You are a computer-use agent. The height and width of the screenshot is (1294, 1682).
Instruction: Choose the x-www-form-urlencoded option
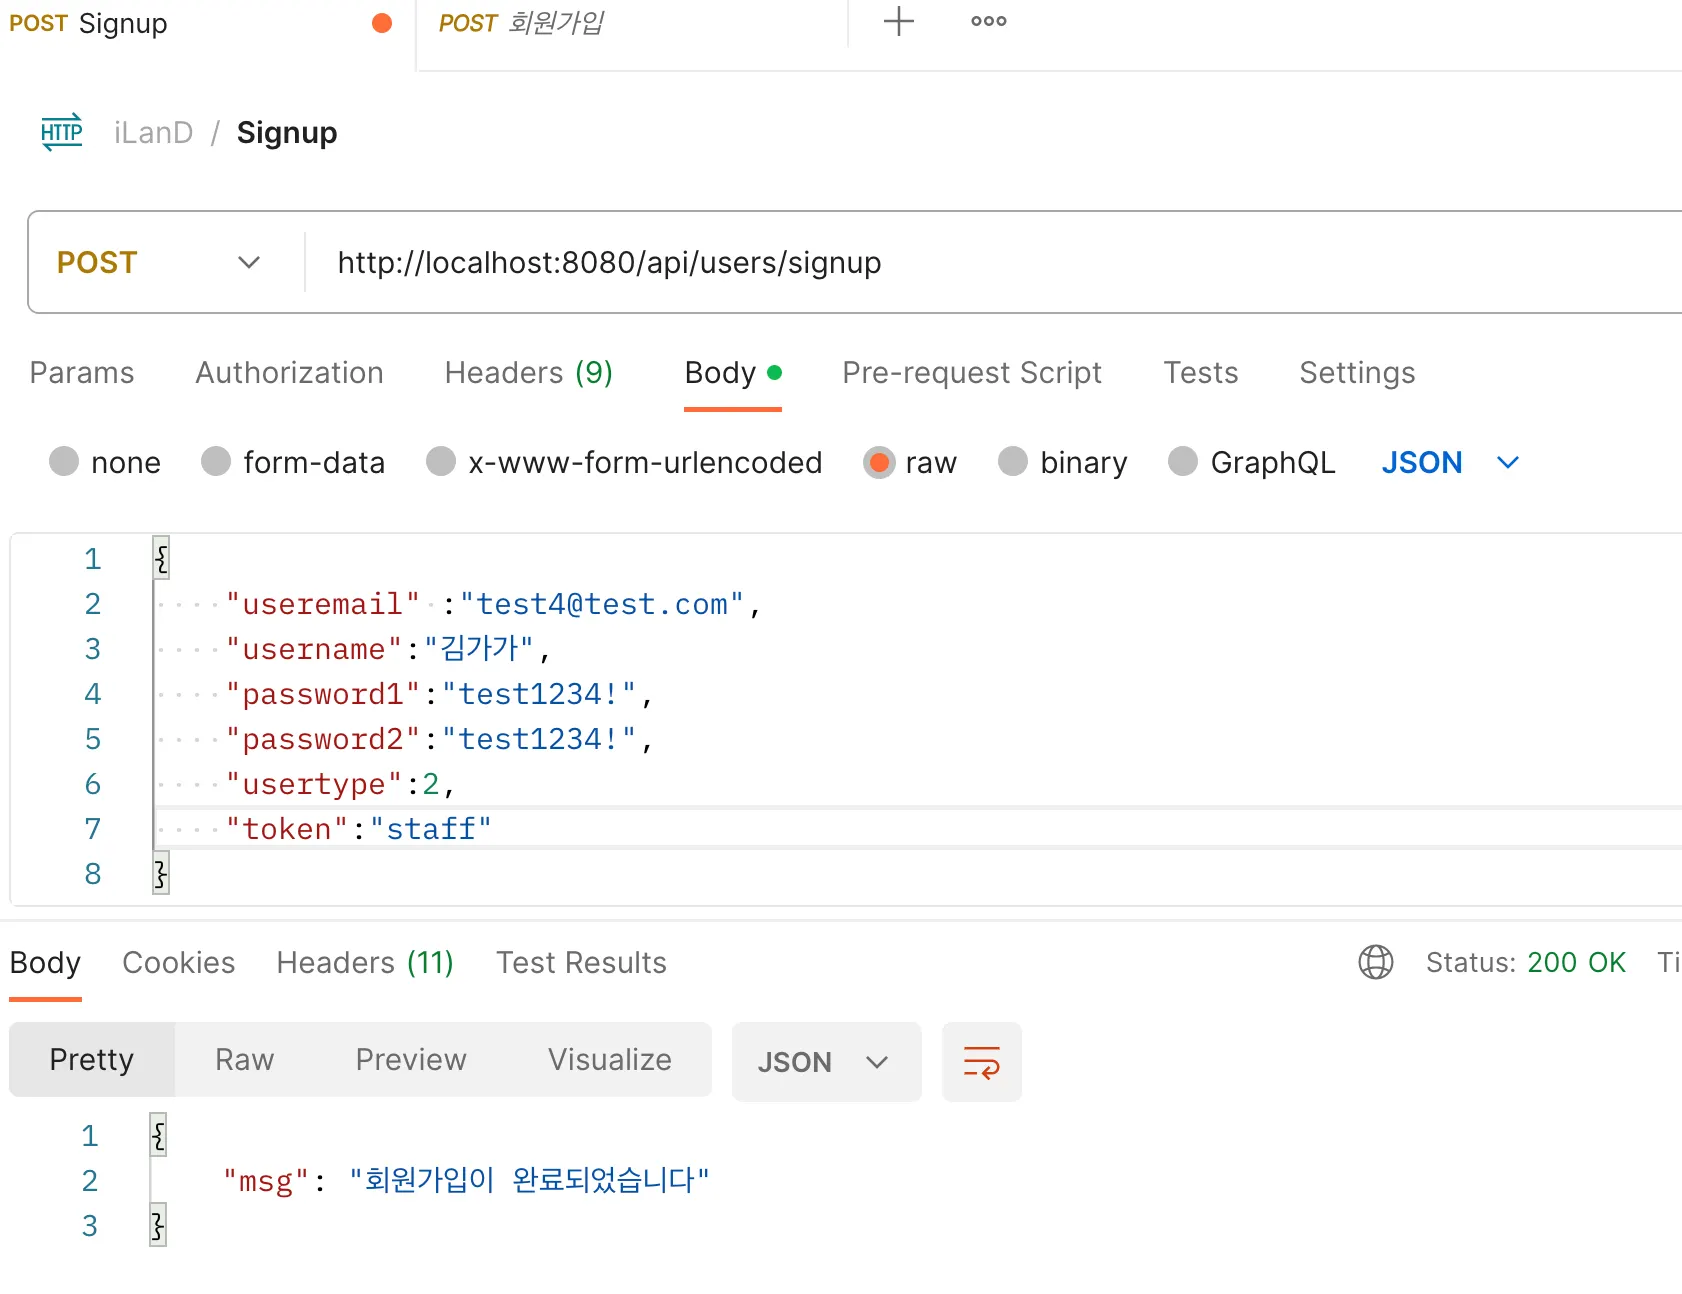(x=441, y=462)
